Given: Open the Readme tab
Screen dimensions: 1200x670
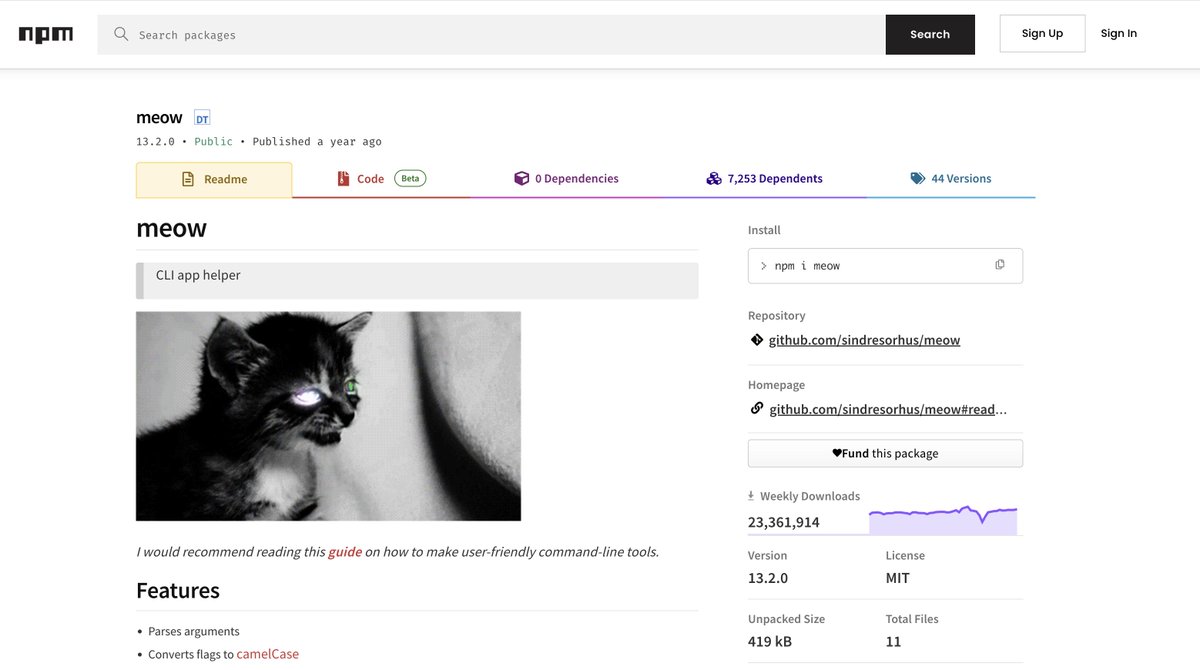Looking at the screenshot, I should click(214, 180).
